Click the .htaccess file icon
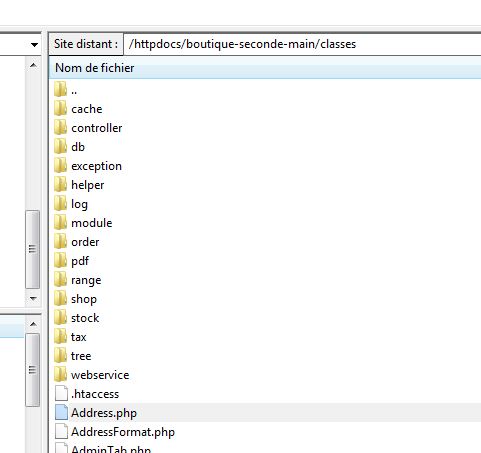 click(x=61, y=394)
